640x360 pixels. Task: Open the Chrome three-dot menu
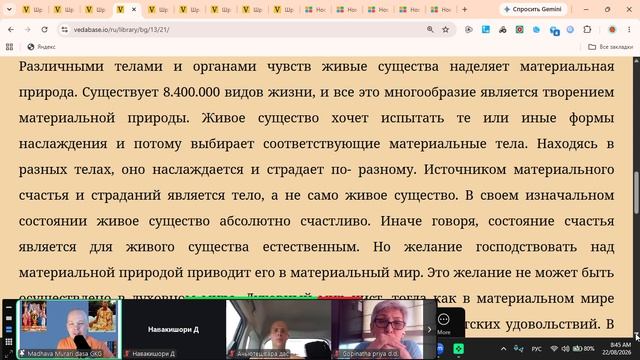coord(629,29)
